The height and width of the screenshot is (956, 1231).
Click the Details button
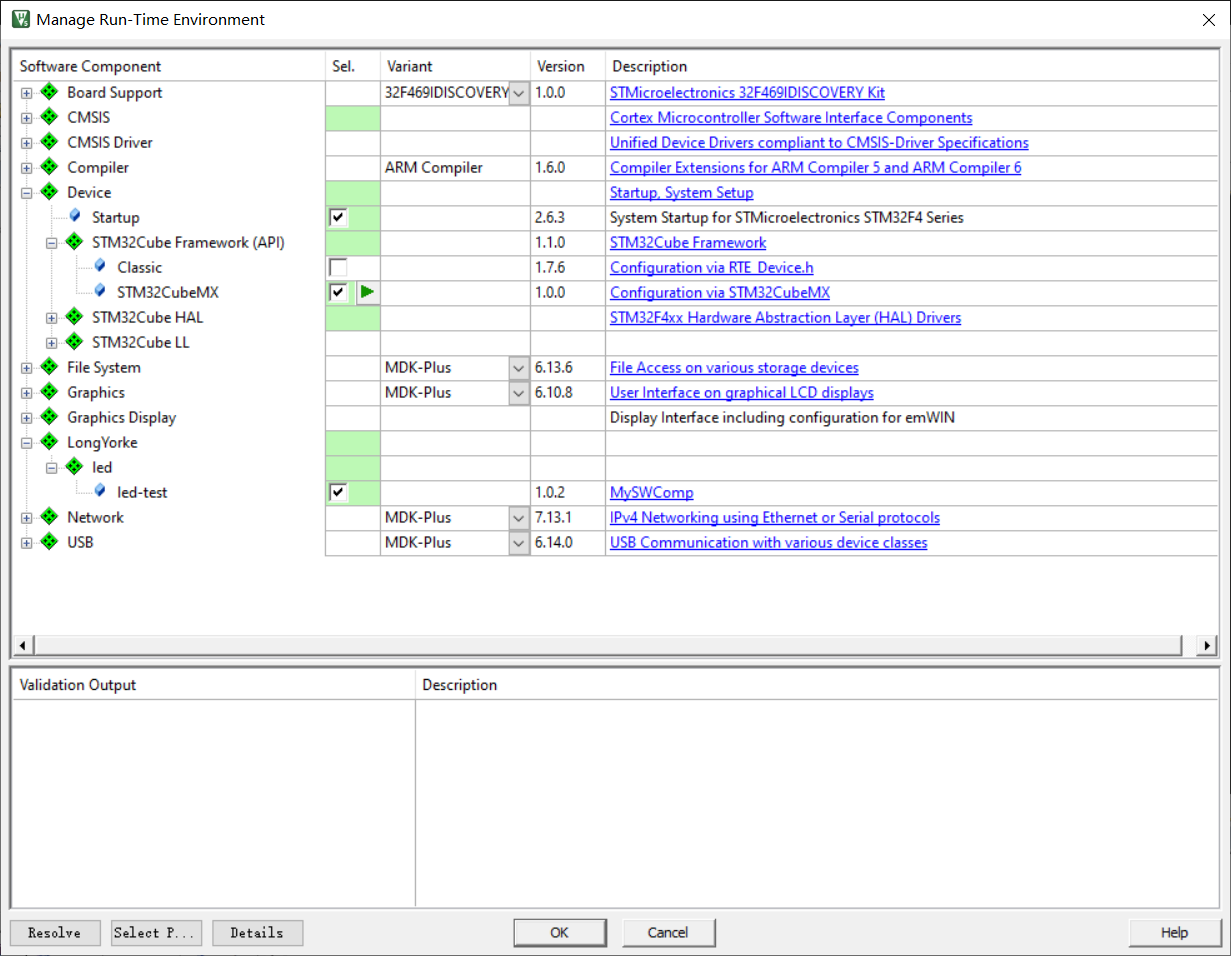point(257,933)
